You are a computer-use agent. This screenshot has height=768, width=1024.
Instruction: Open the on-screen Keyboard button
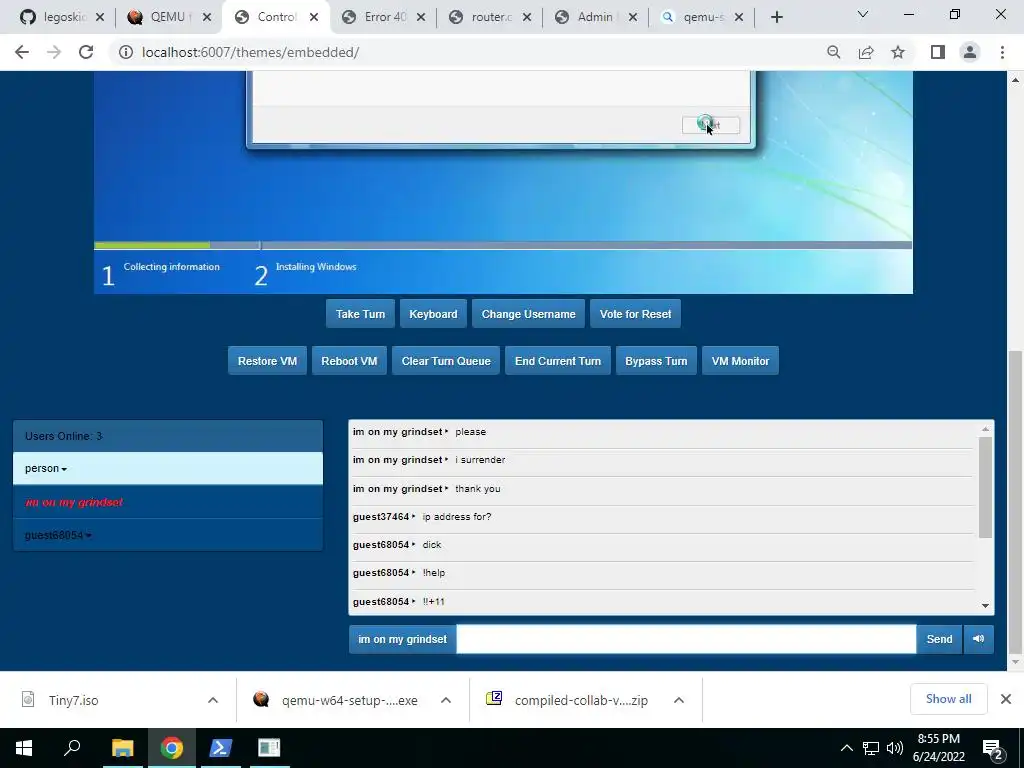[433, 314]
